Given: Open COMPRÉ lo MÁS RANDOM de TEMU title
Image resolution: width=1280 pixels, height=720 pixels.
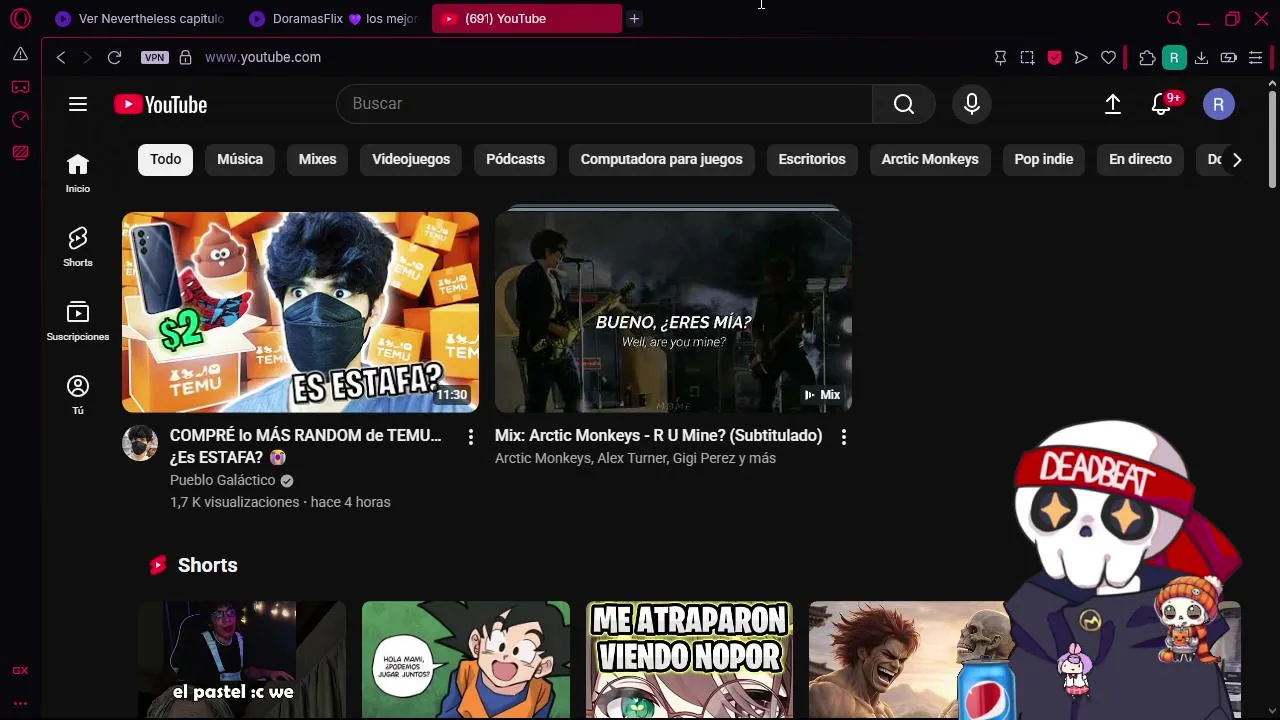Looking at the screenshot, I should (306, 446).
